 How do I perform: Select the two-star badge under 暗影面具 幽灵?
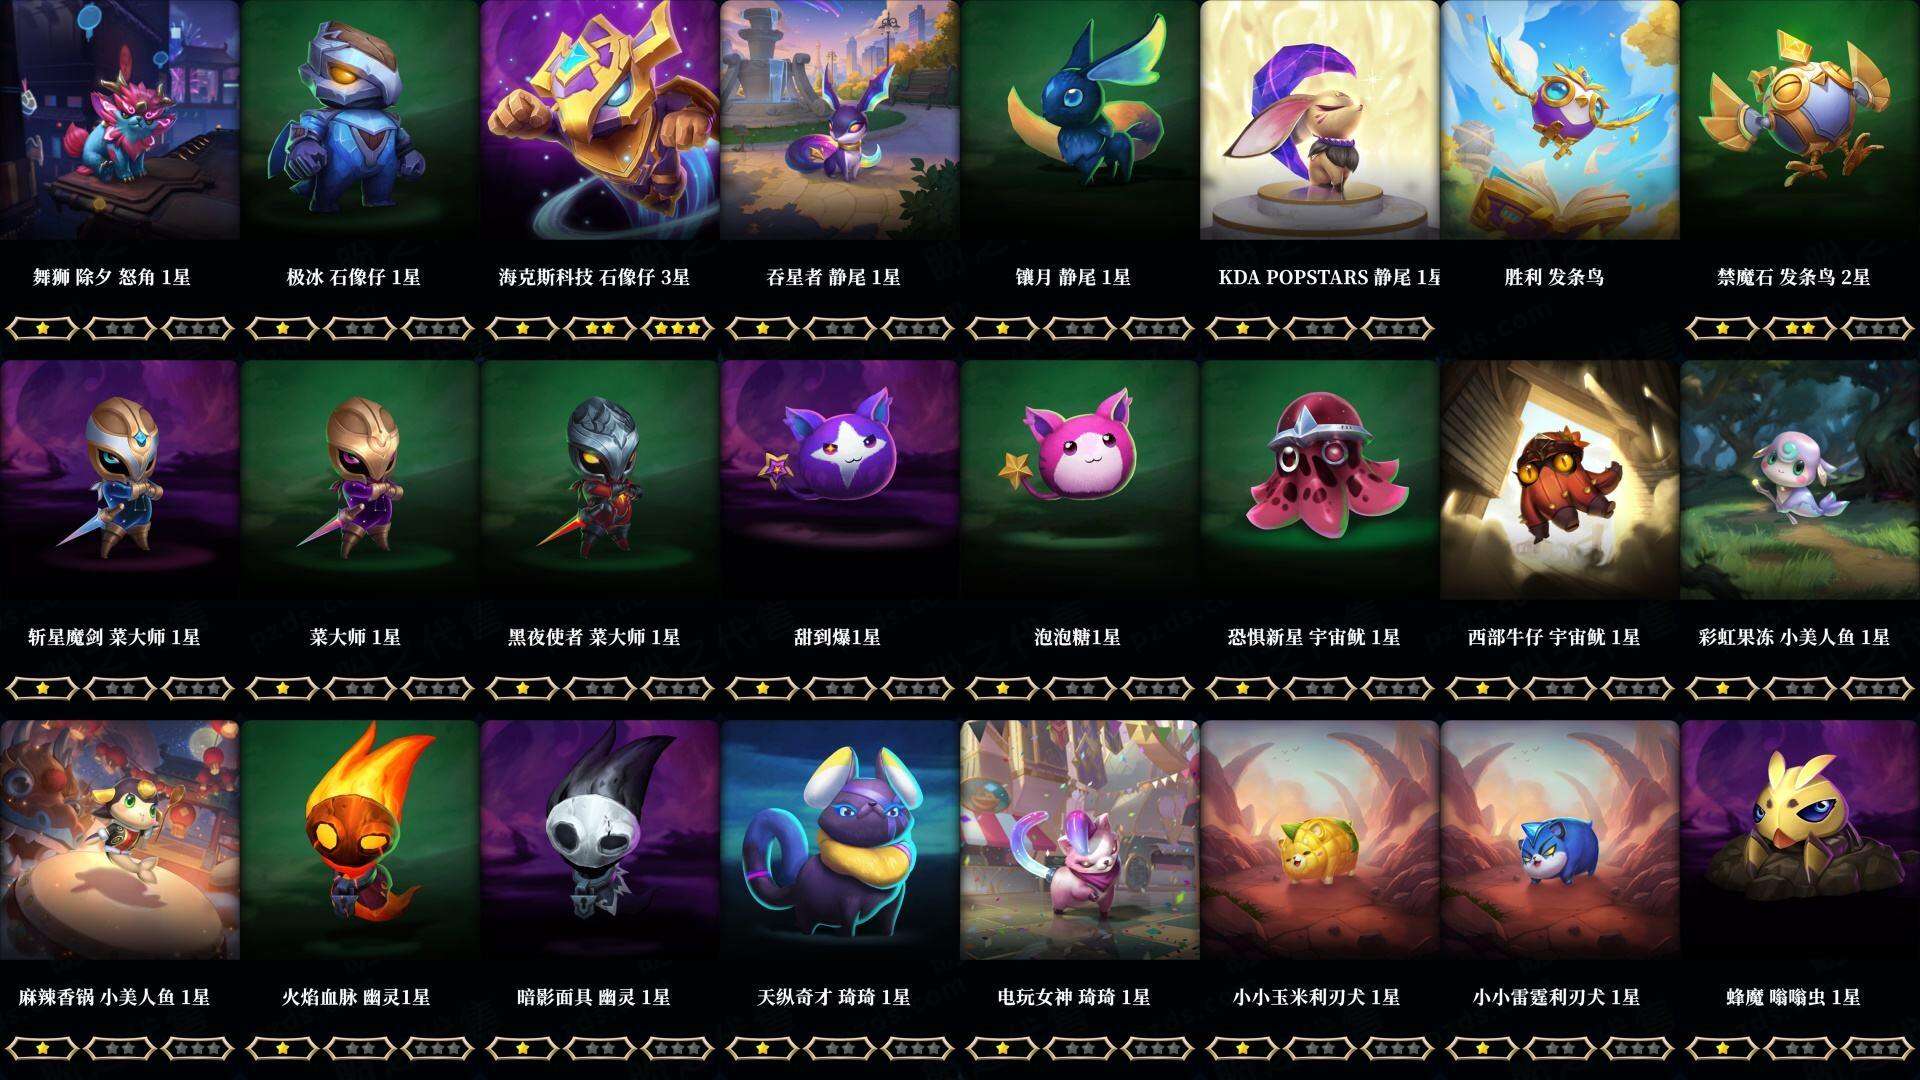coord(600,1048)
